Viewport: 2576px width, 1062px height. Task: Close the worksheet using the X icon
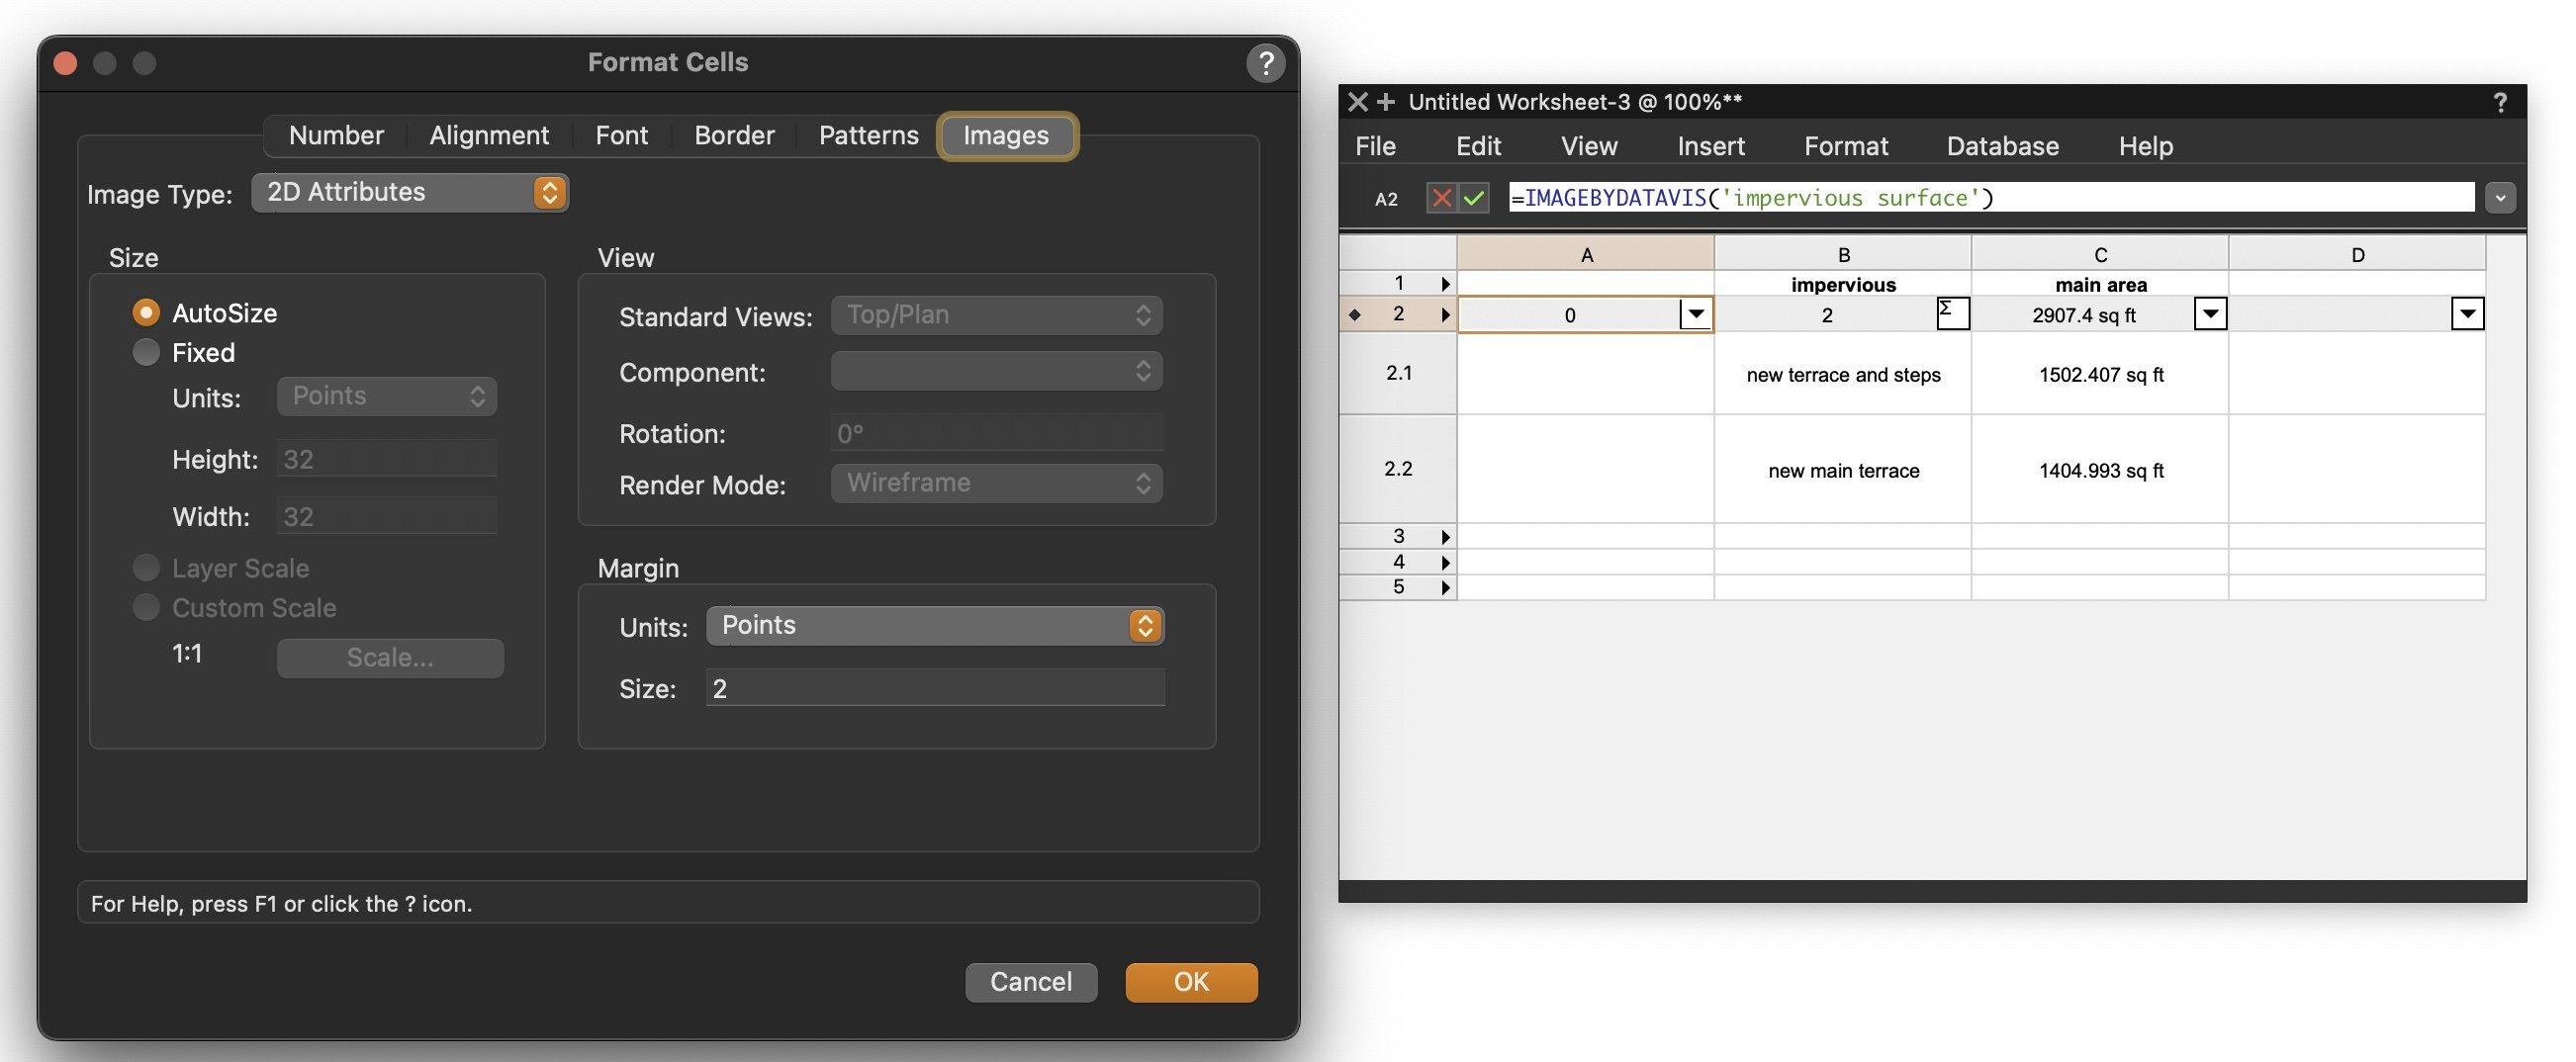tap(1357, 102)
